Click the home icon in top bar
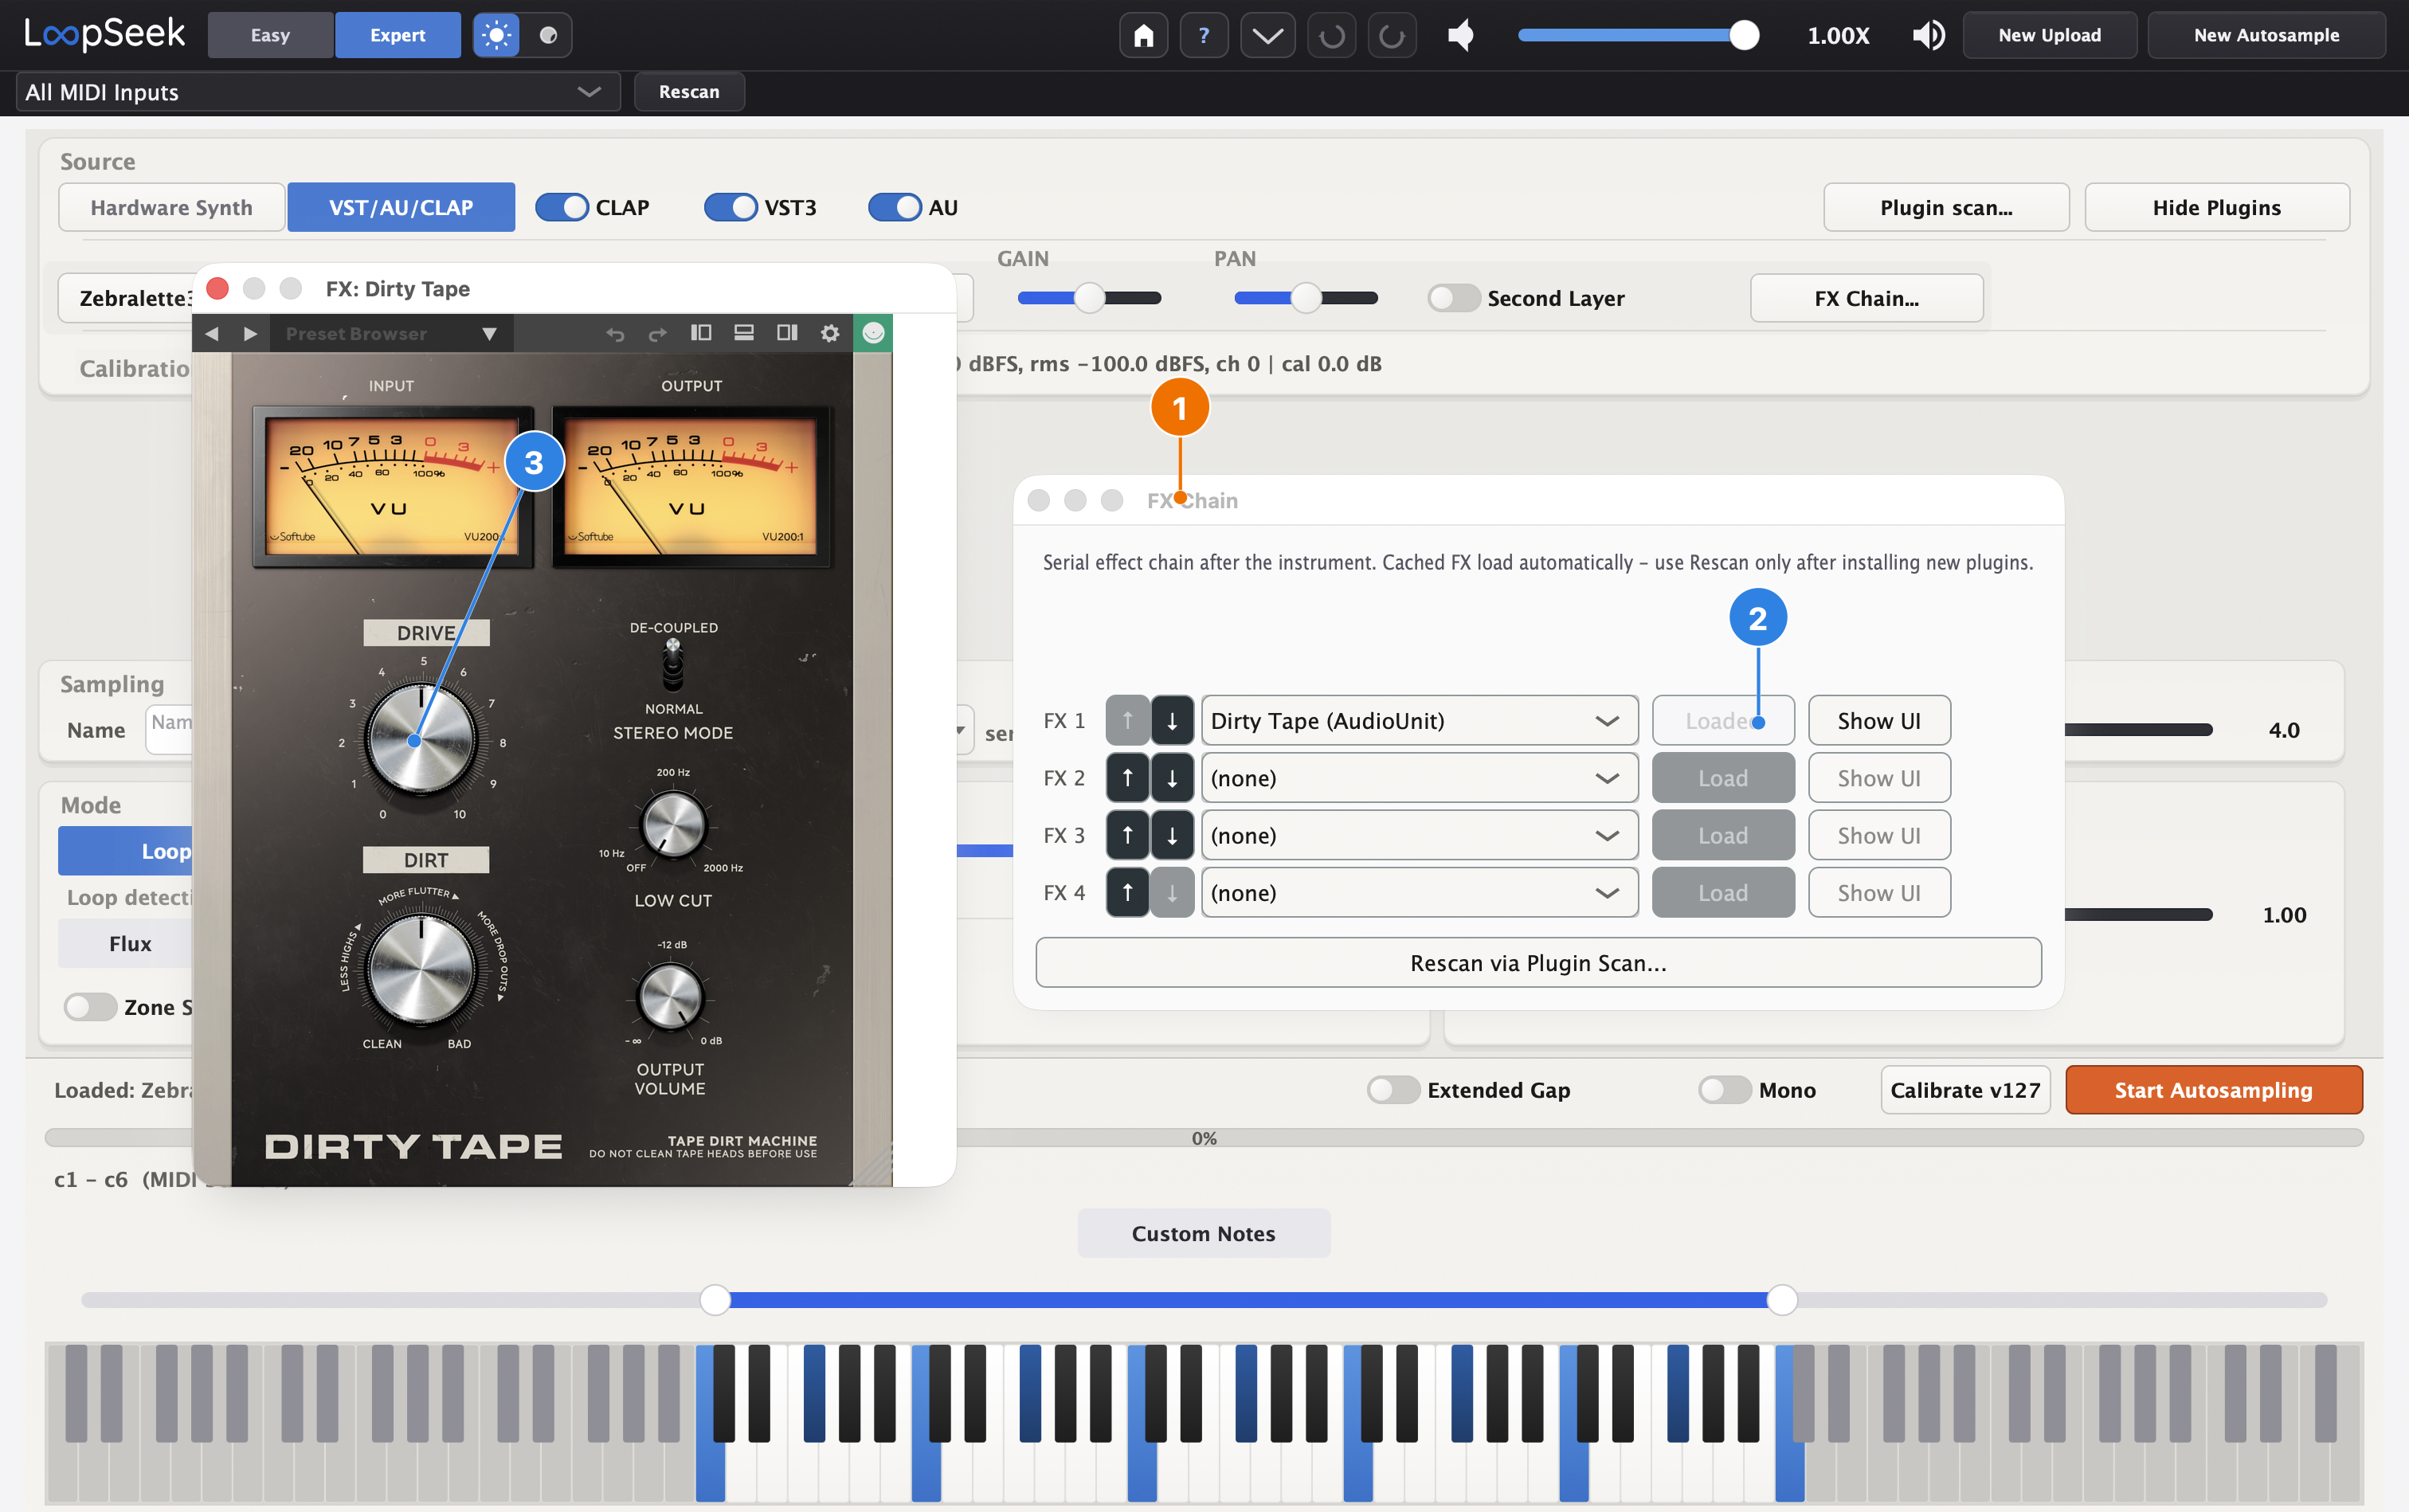This screenshot has height=1512, width=2409. pos(1143,36)
